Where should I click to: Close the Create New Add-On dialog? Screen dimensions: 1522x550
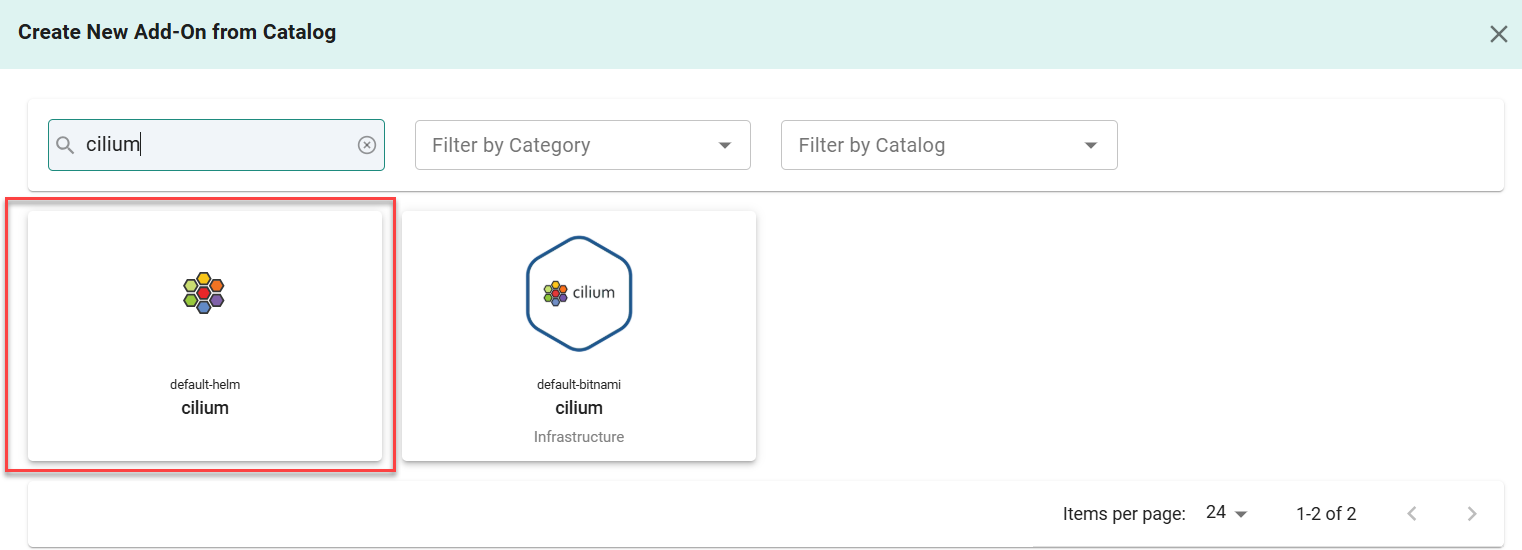[1498, 35]
